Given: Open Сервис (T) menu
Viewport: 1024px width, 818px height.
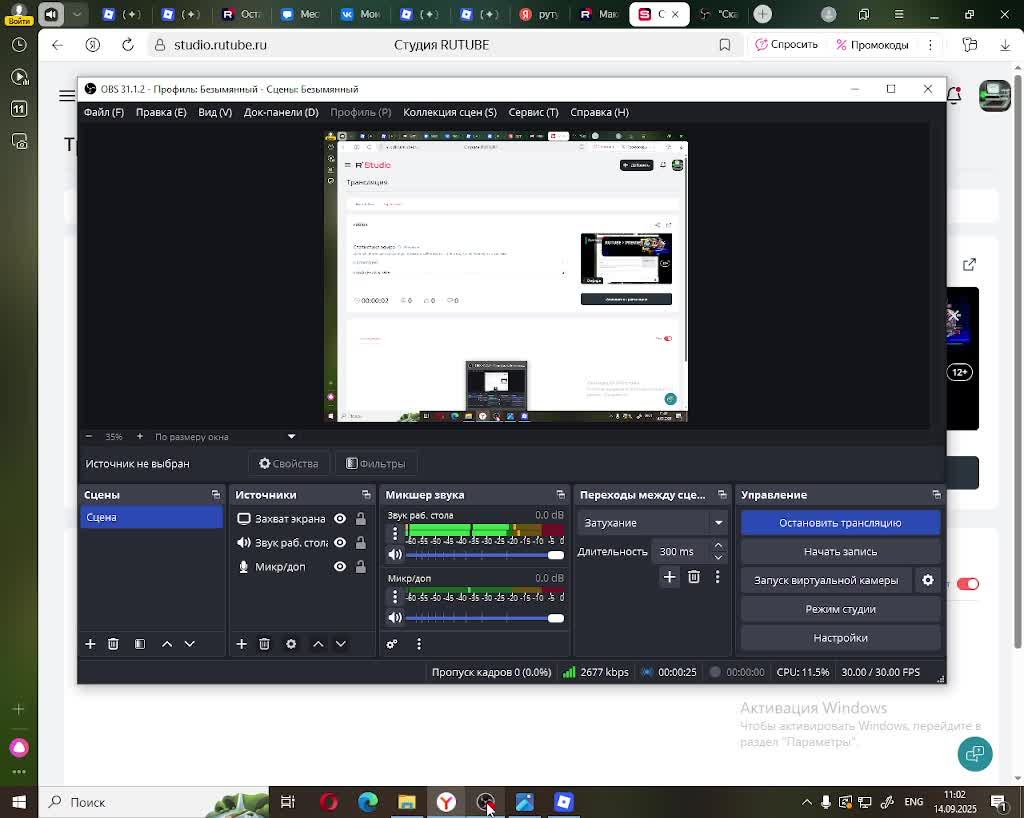Looking at the screenshot, I should pos(533,112).
